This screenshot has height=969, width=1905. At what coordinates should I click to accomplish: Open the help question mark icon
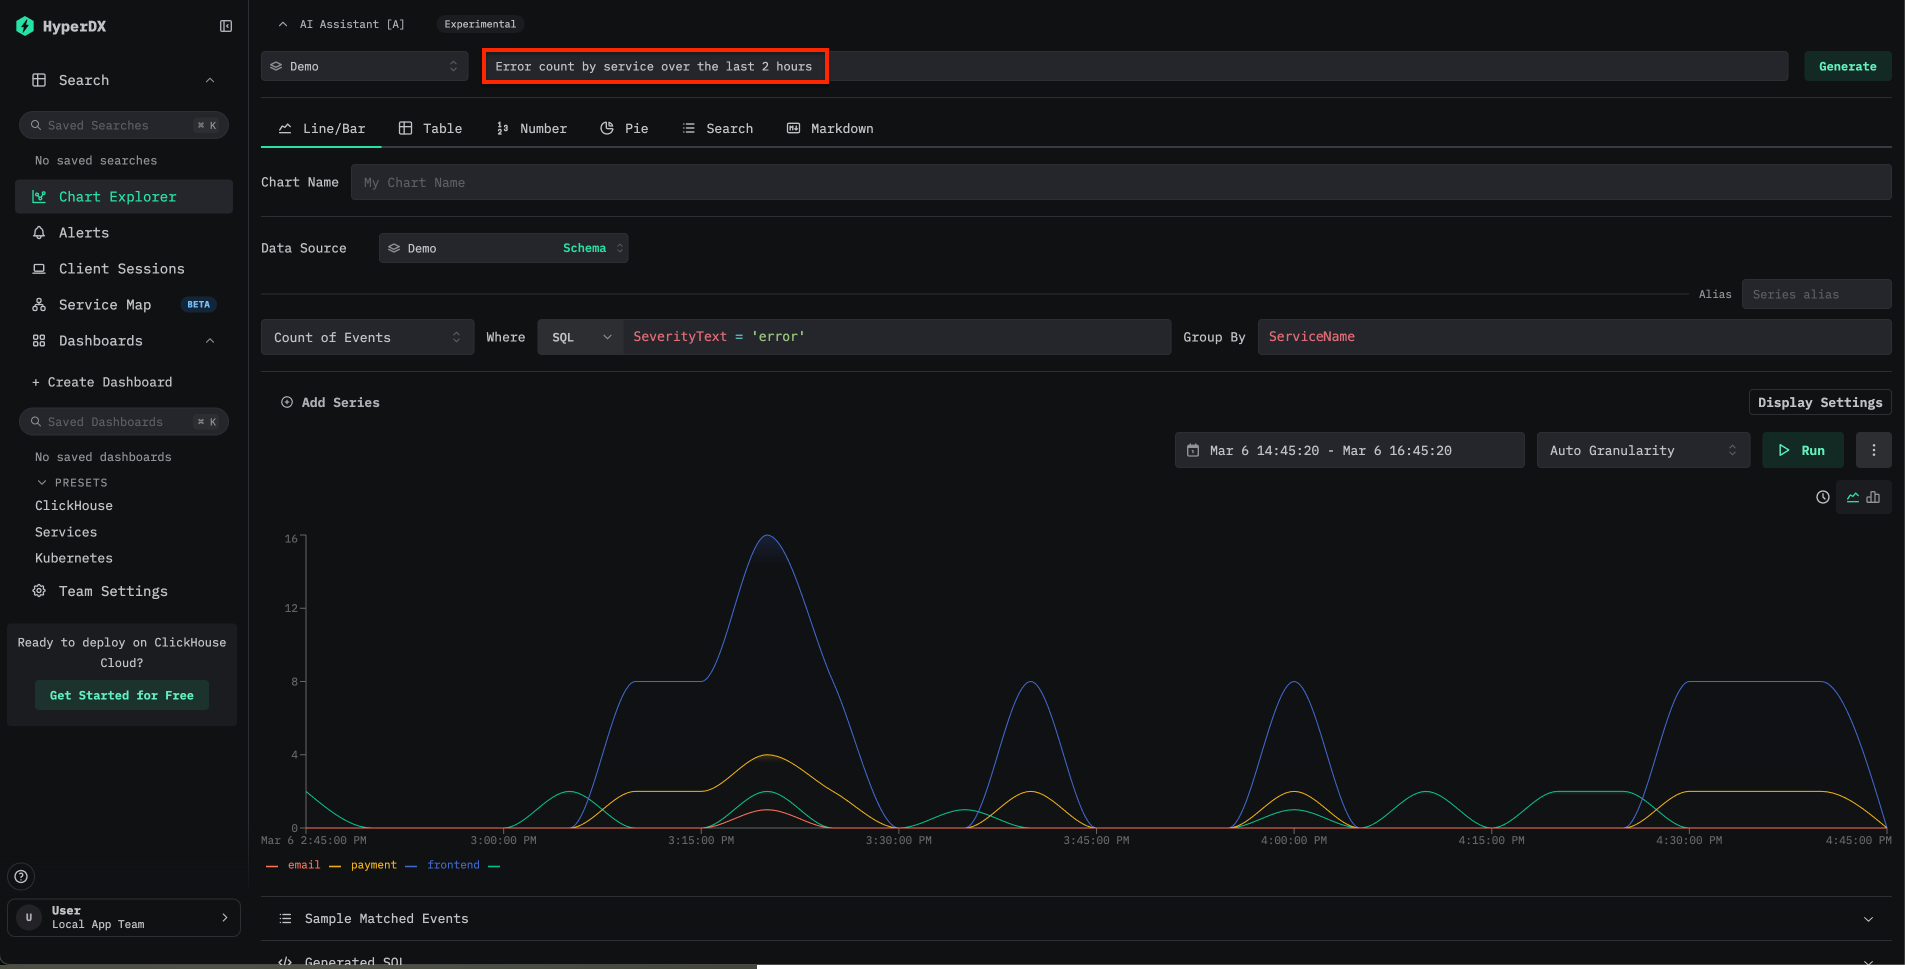click(21, 876)
